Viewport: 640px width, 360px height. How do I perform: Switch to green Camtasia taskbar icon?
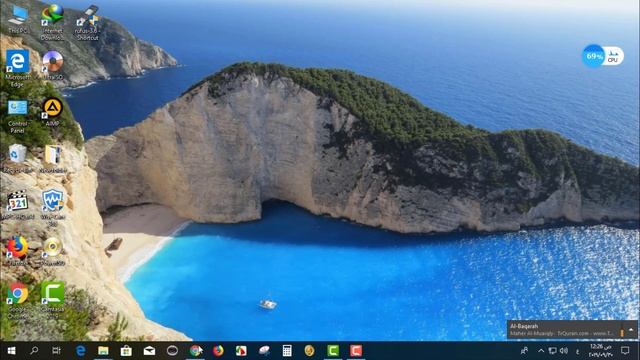tap(333, 351)
